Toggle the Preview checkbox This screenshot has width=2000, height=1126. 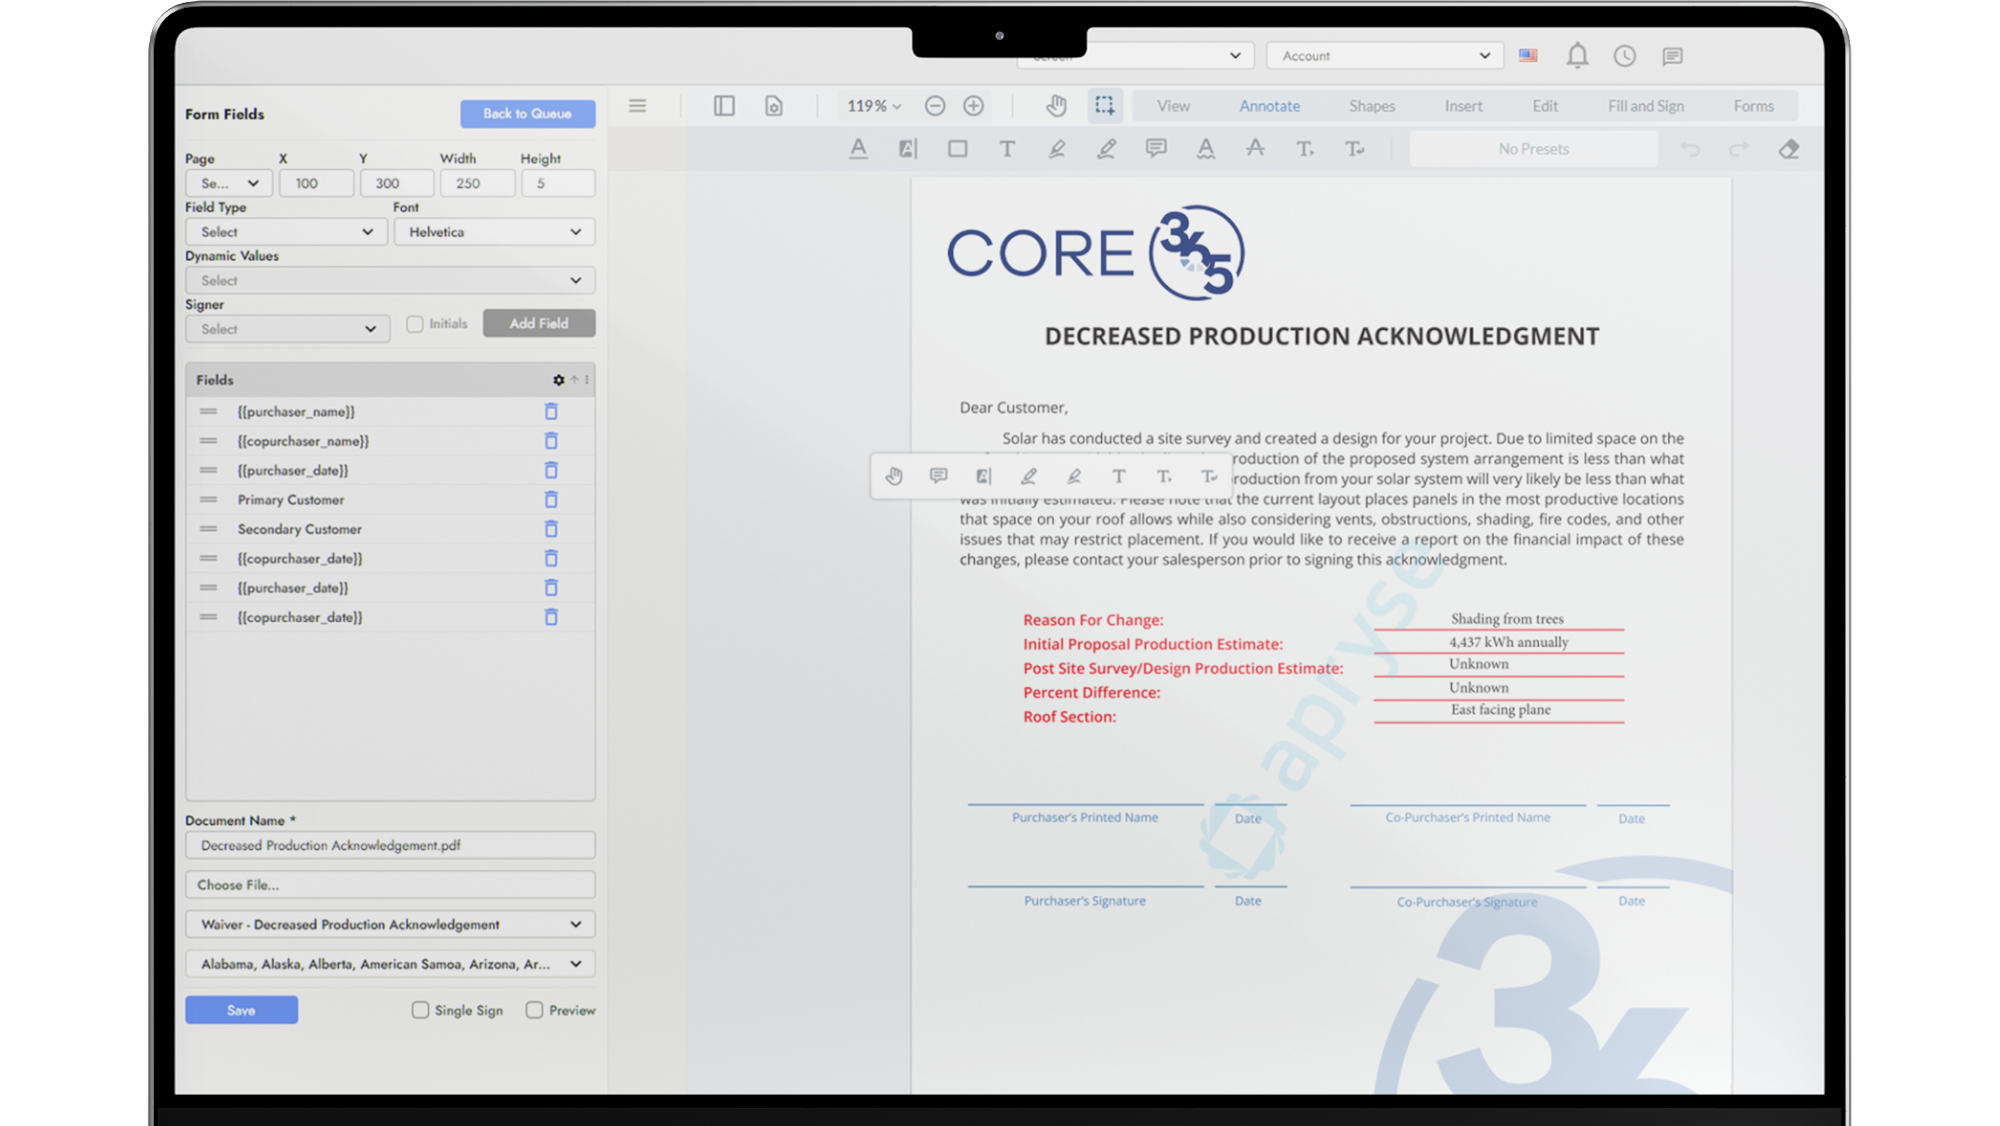[x=535, y=1010]
